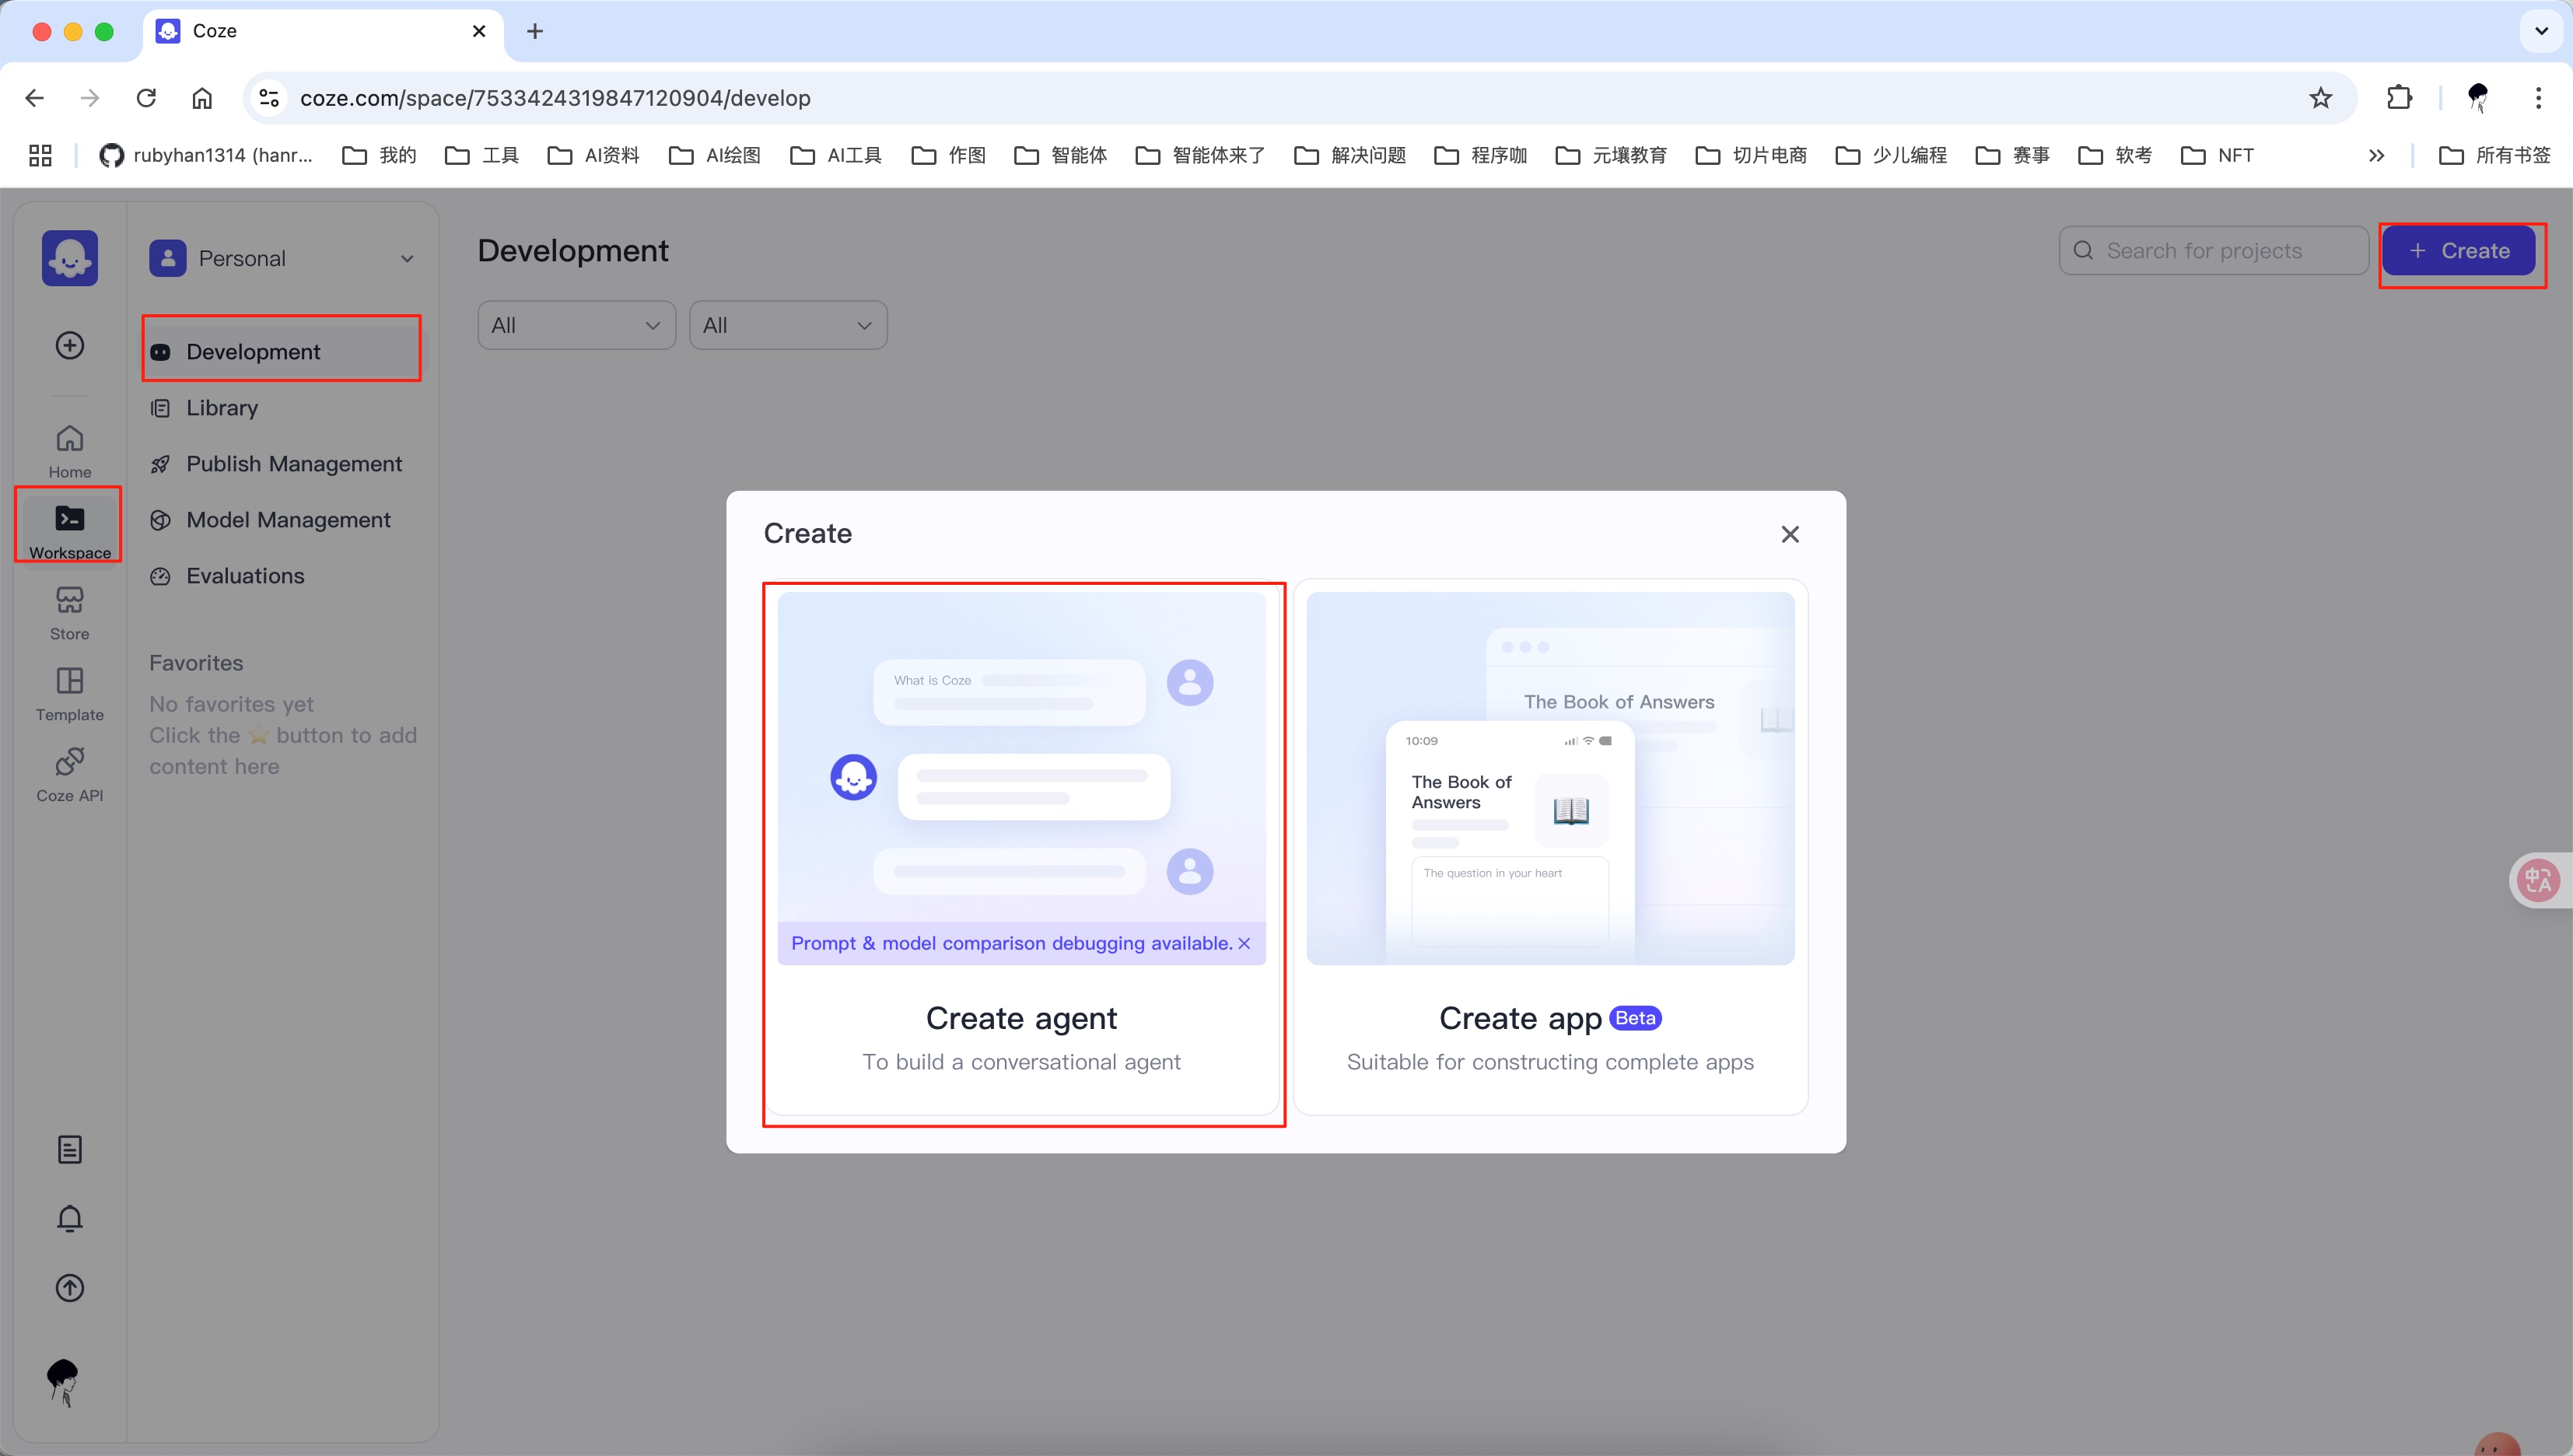Screen dimensions: 2573x1456
Task: Select Library in the workspace menu
Action: pos(222,408)
